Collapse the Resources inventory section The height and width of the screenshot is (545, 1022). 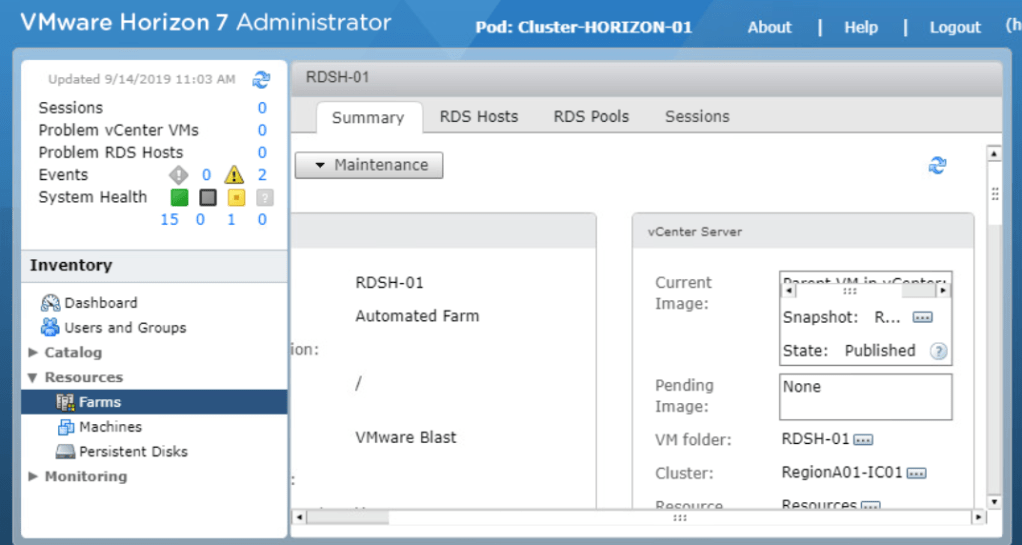point(34,378)
